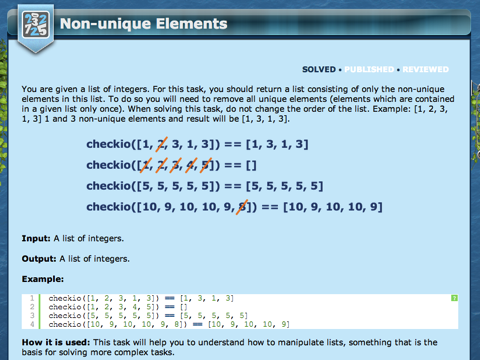The height and width of the screenshot is (360, 480).
Task: Click the 'Example:' label
Action: click(43, 279)
